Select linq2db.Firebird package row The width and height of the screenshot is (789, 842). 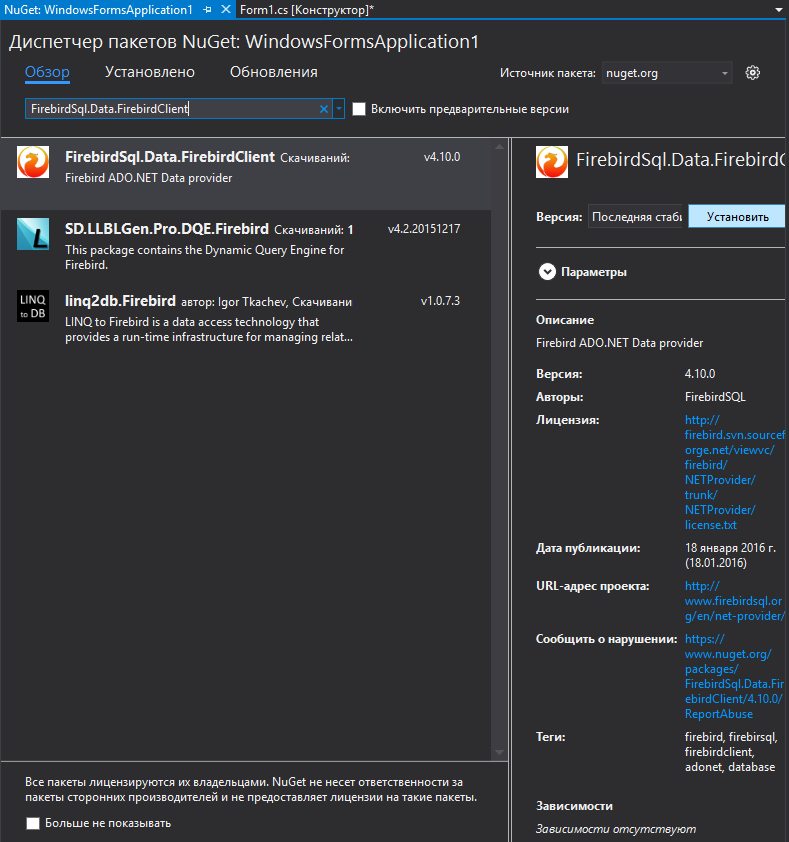point(245,318)
